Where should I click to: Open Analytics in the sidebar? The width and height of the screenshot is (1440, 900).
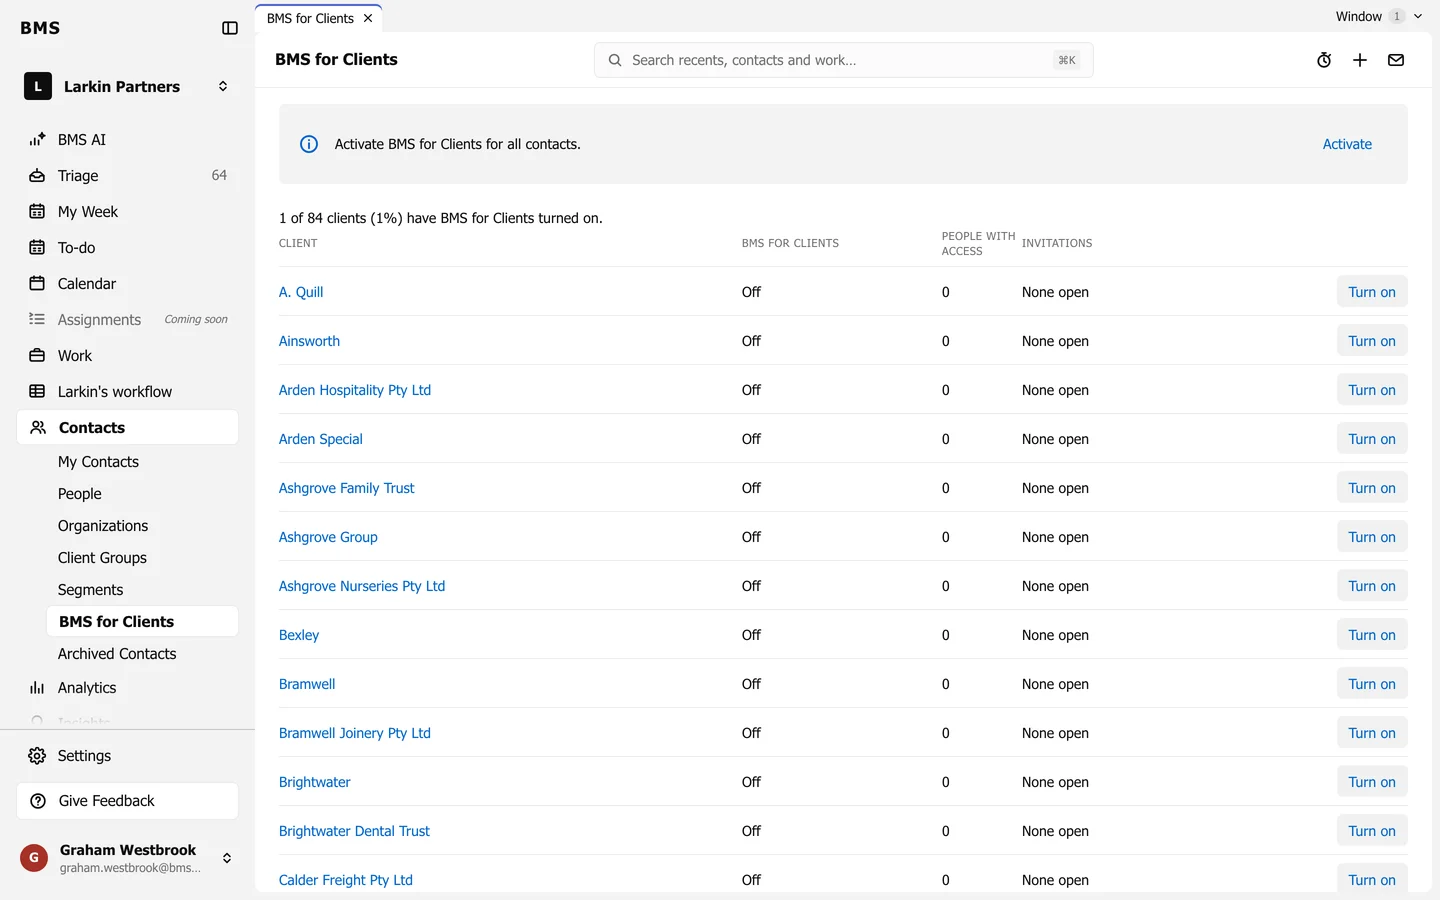pos(128,687)
